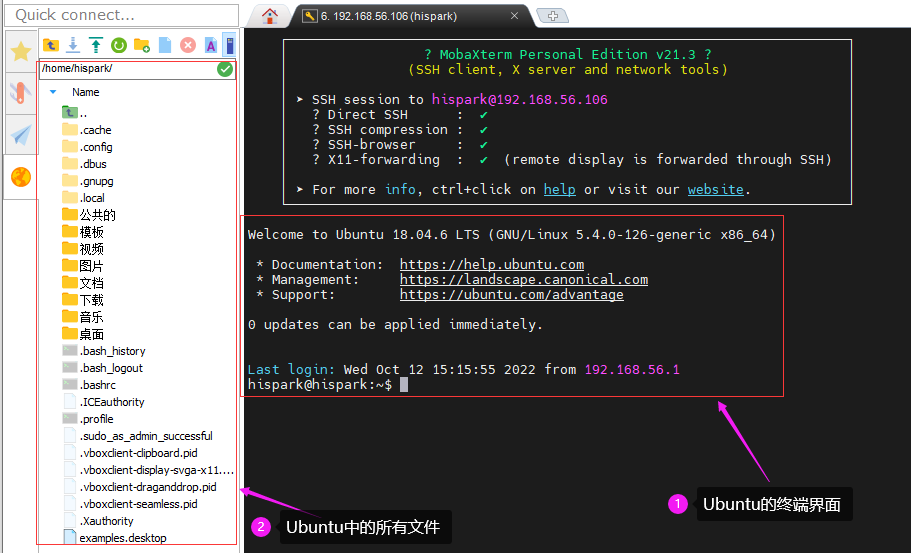Toggle the Name column sort arrow
The width and height of the screenshot is (911, 553).
tap(53, 92)
